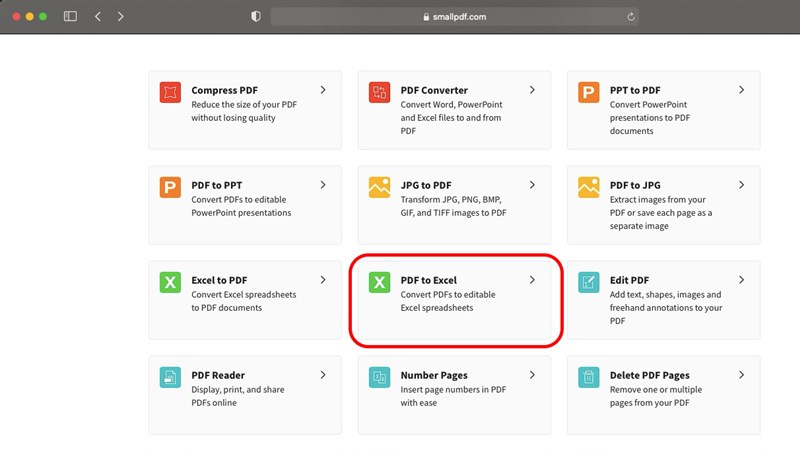Viewport: 800px width, 450px height.
Task: Open the Delete PDF Pages title link
Action: pyautogui.click(x=649, y=375)
